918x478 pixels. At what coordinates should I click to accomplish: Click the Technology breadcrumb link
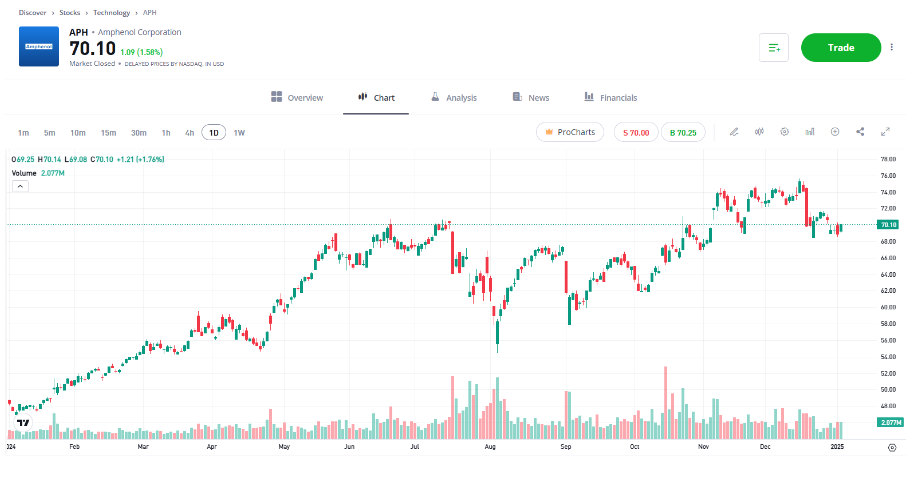[x=111, y=12]
